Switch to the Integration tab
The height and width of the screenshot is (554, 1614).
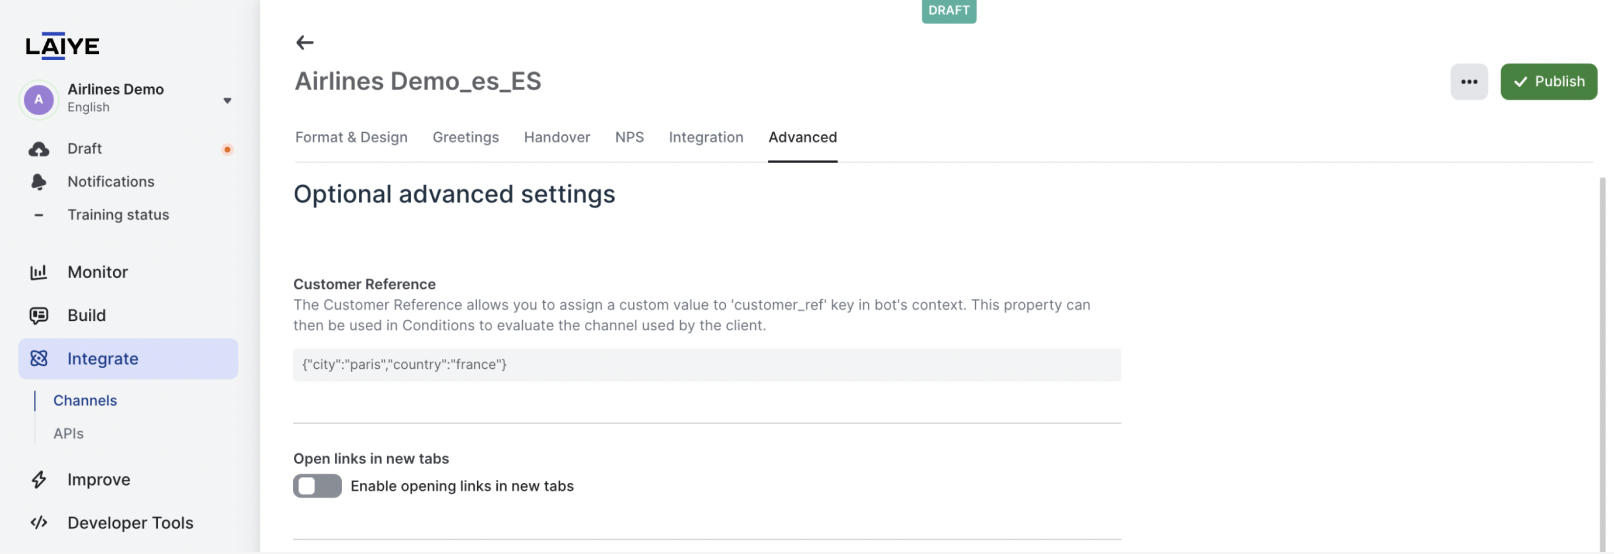706,137
